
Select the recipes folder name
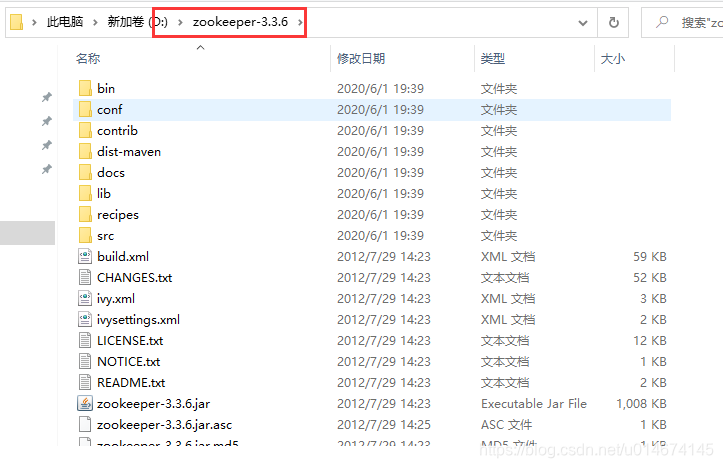coord(118,215)
